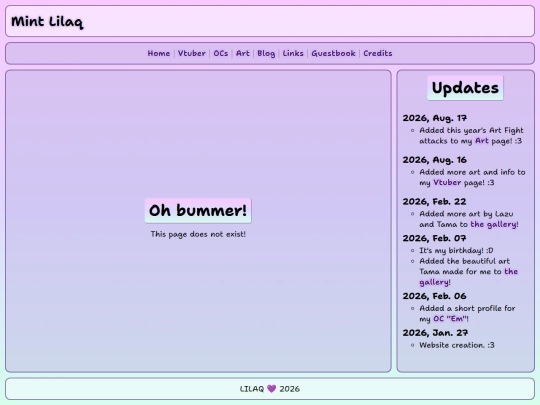Click the '2026, Aug. 17' date heading

tap(435, 118)
